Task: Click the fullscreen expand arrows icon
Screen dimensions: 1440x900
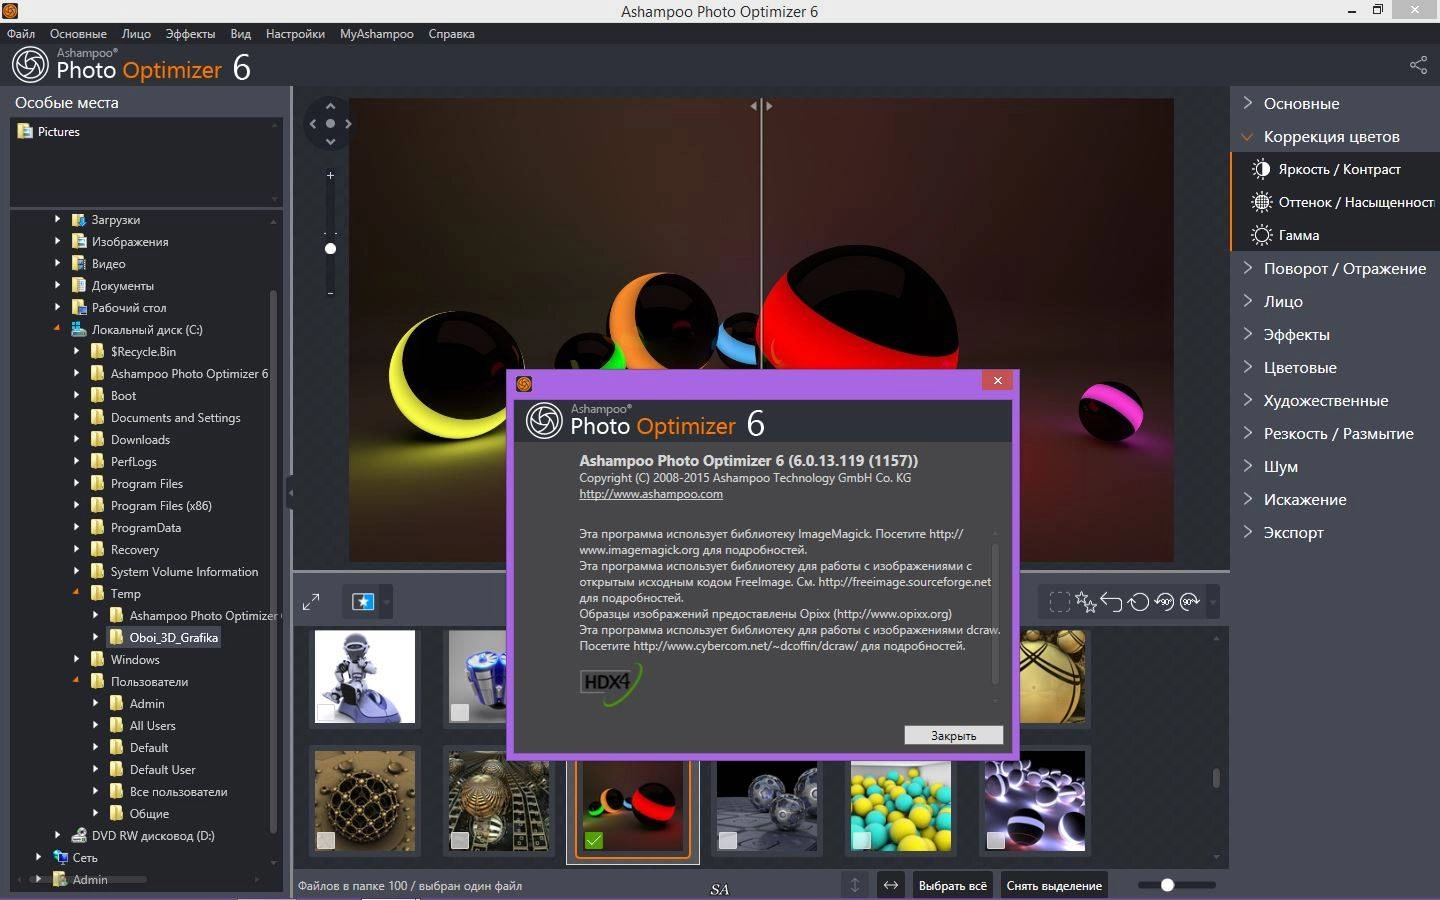Action: point(311,602)
